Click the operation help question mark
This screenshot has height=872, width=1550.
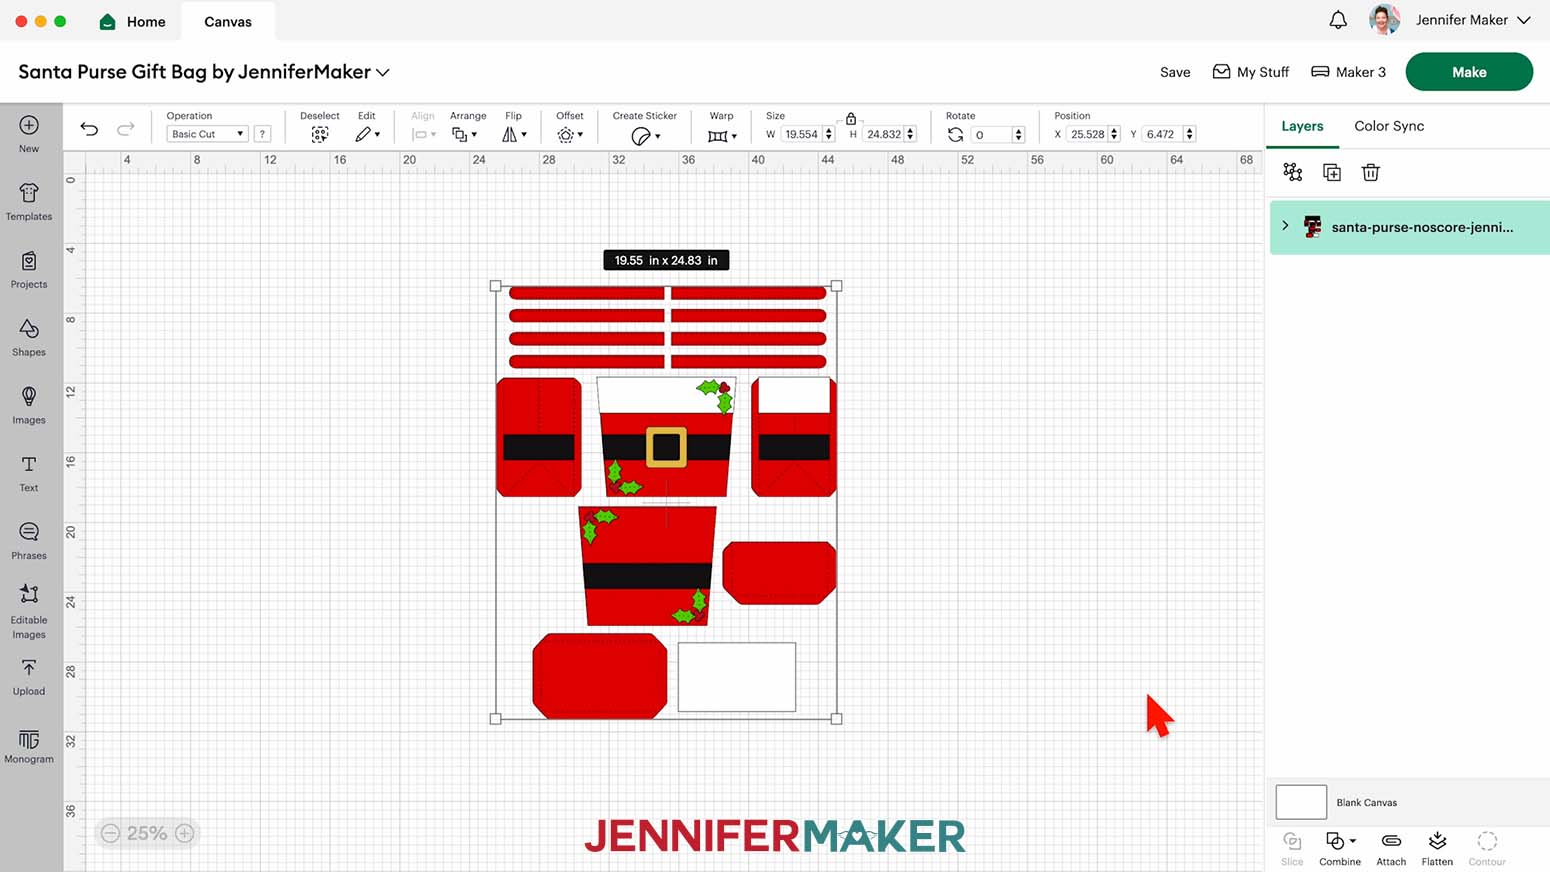[262, 134]
